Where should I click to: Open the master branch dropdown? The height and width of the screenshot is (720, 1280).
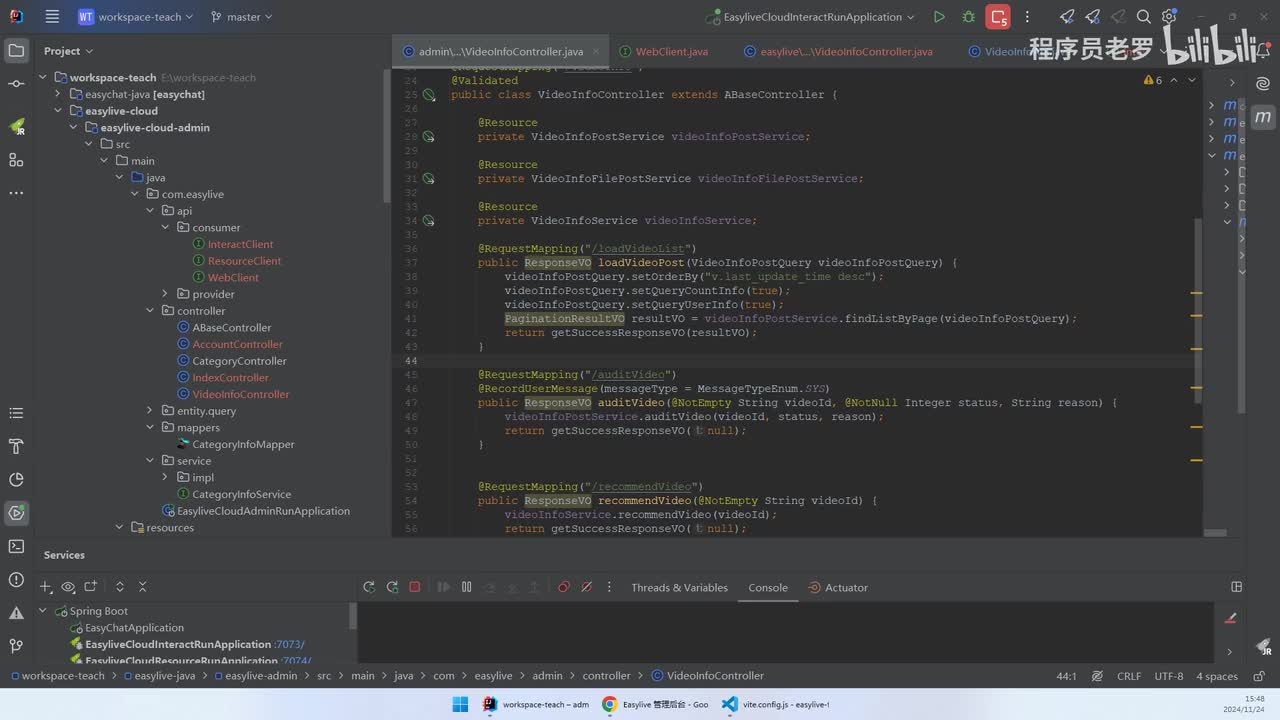click(242, 17)
